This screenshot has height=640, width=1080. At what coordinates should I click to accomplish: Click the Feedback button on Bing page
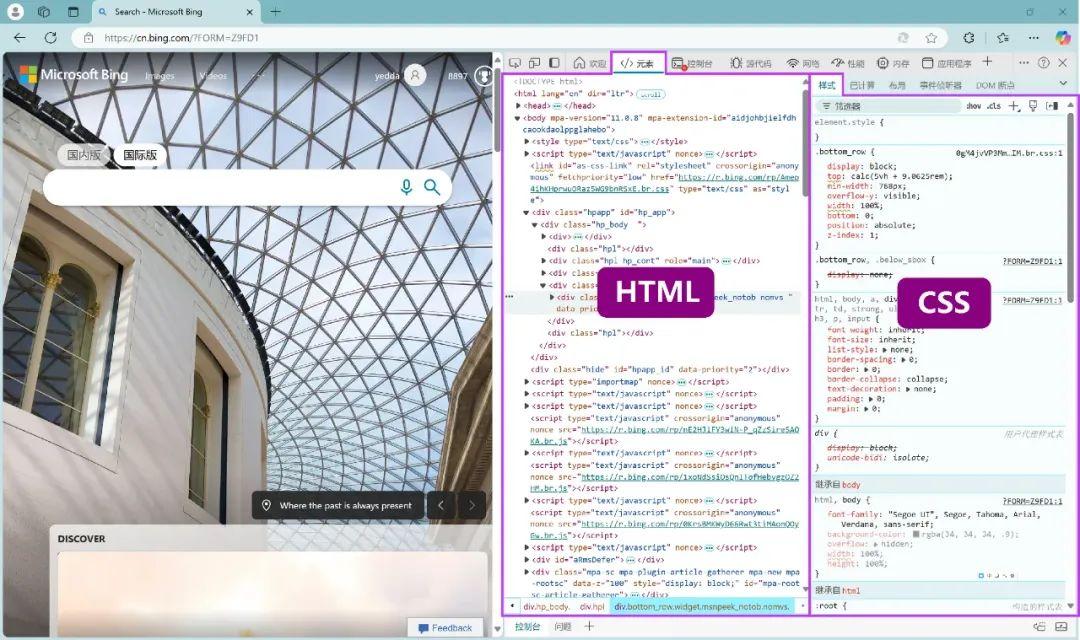[x=445, y=628]
